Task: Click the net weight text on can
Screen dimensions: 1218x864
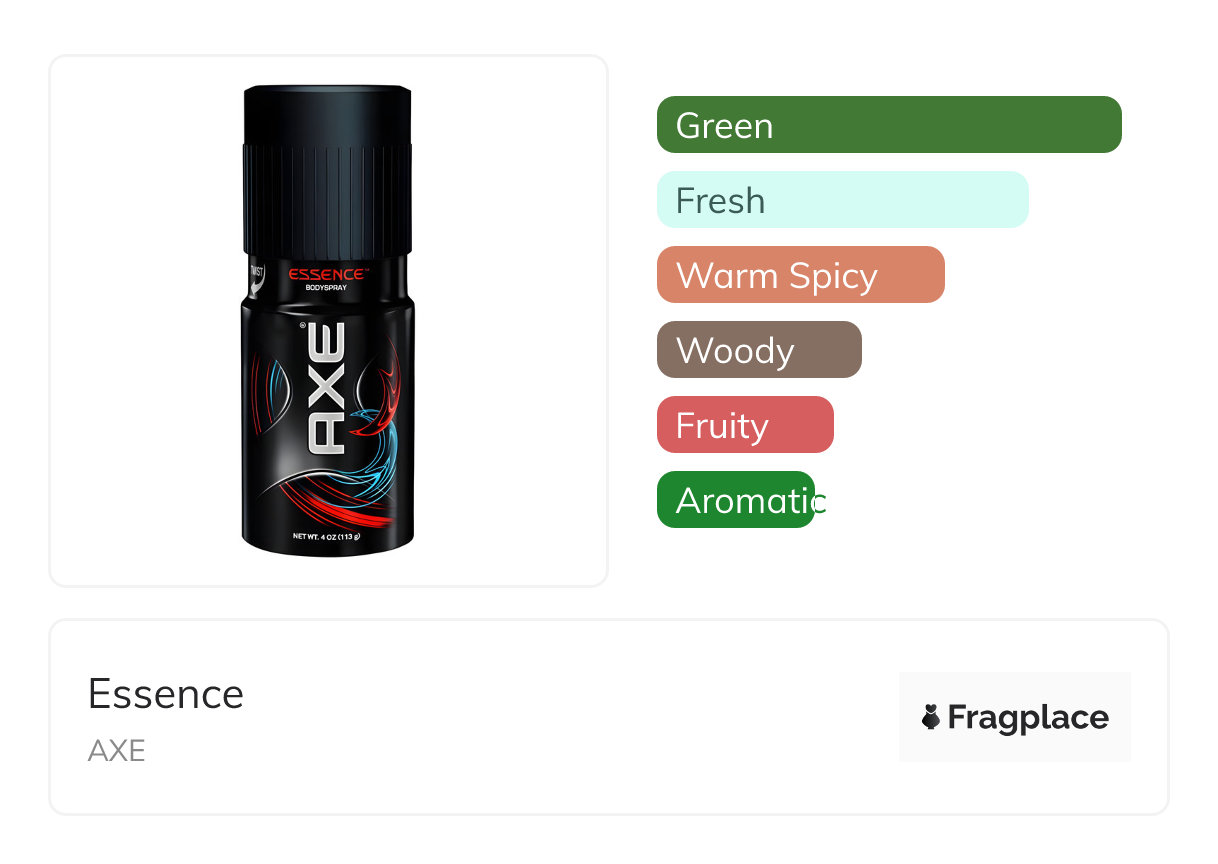Action: [326, 537]
